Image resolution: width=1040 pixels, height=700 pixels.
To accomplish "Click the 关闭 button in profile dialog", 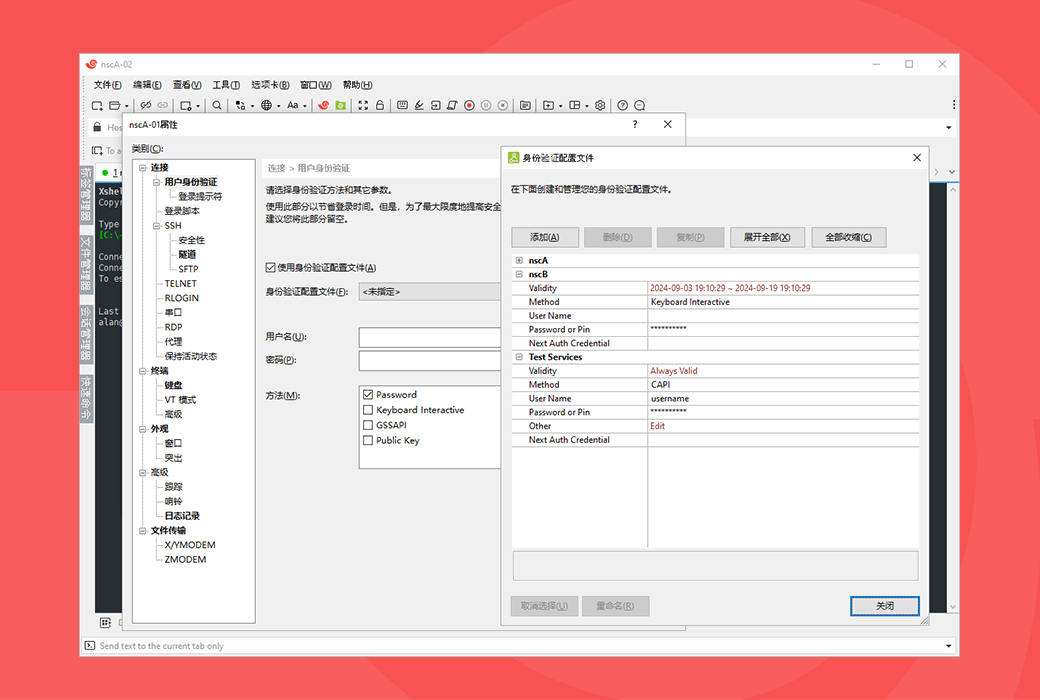I will [885, 606].
